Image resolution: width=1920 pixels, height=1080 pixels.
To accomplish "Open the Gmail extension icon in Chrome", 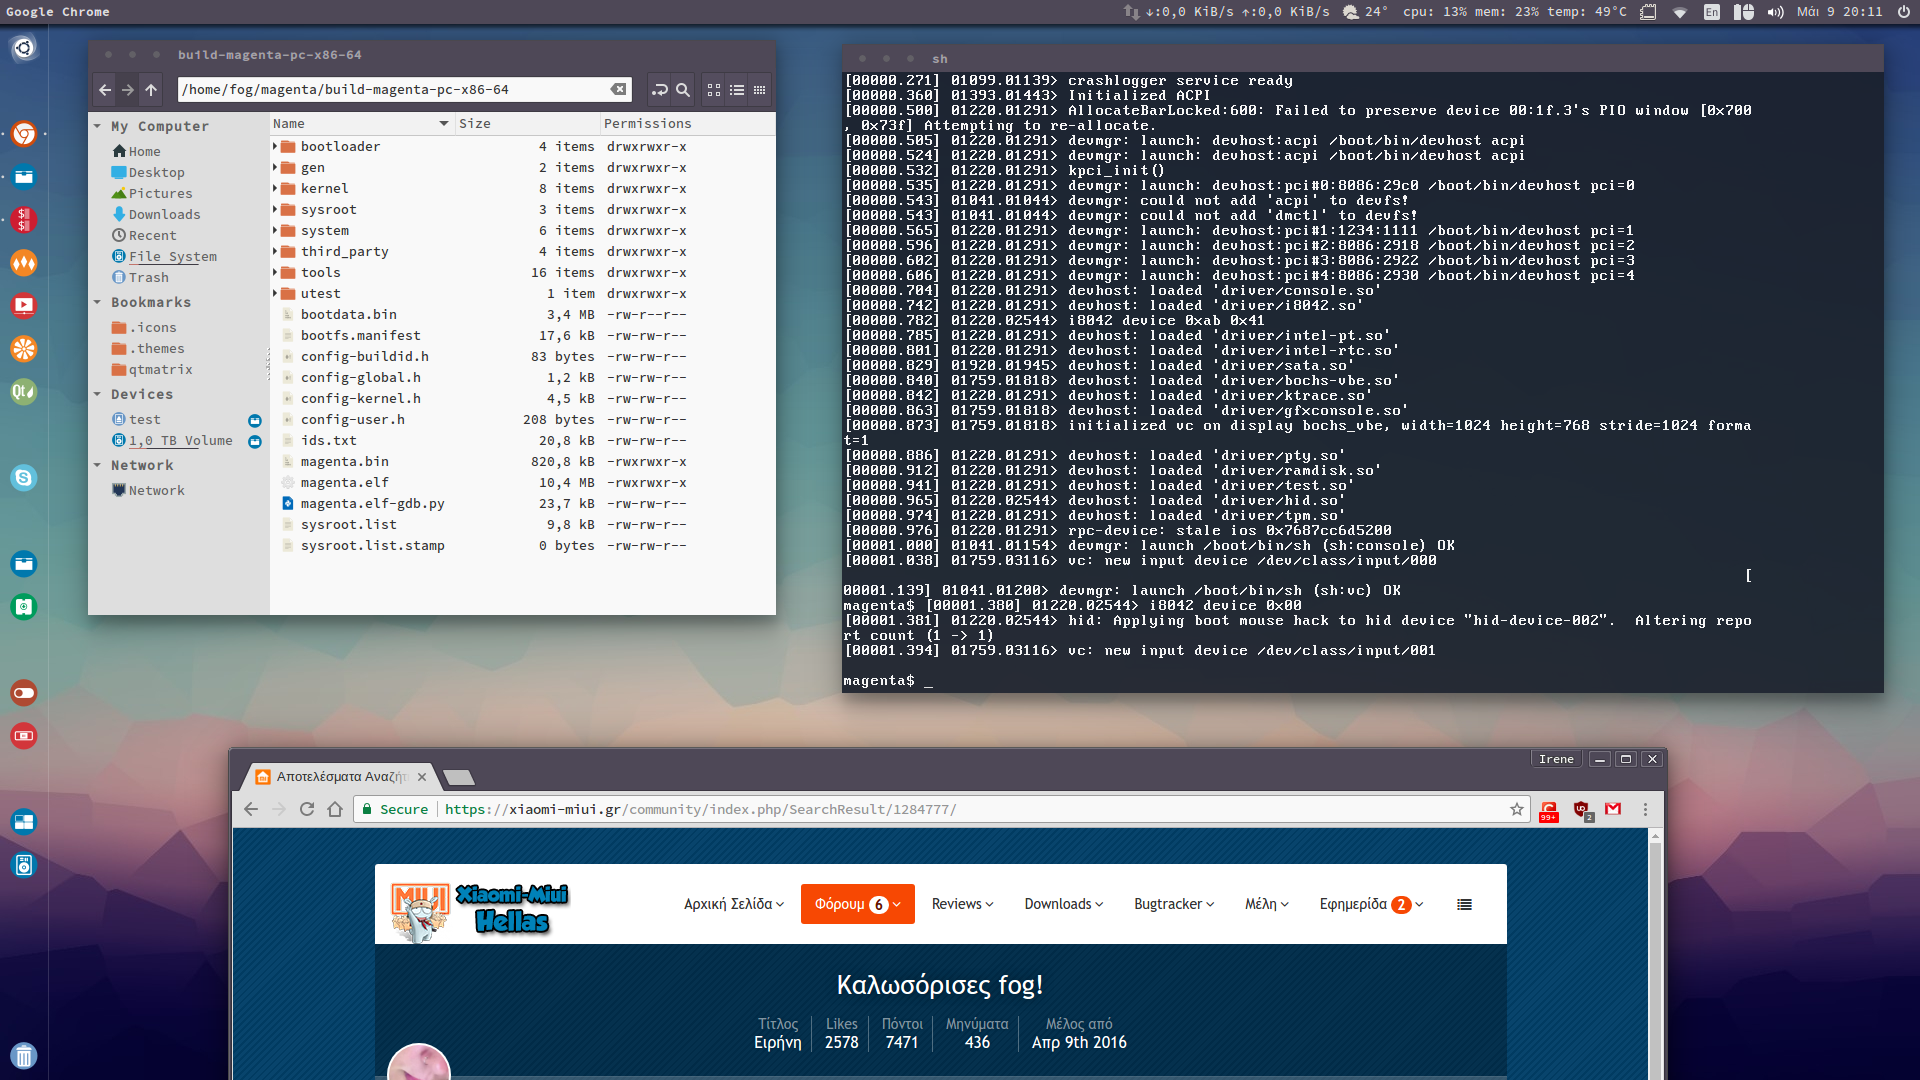I will point(1613,809).
